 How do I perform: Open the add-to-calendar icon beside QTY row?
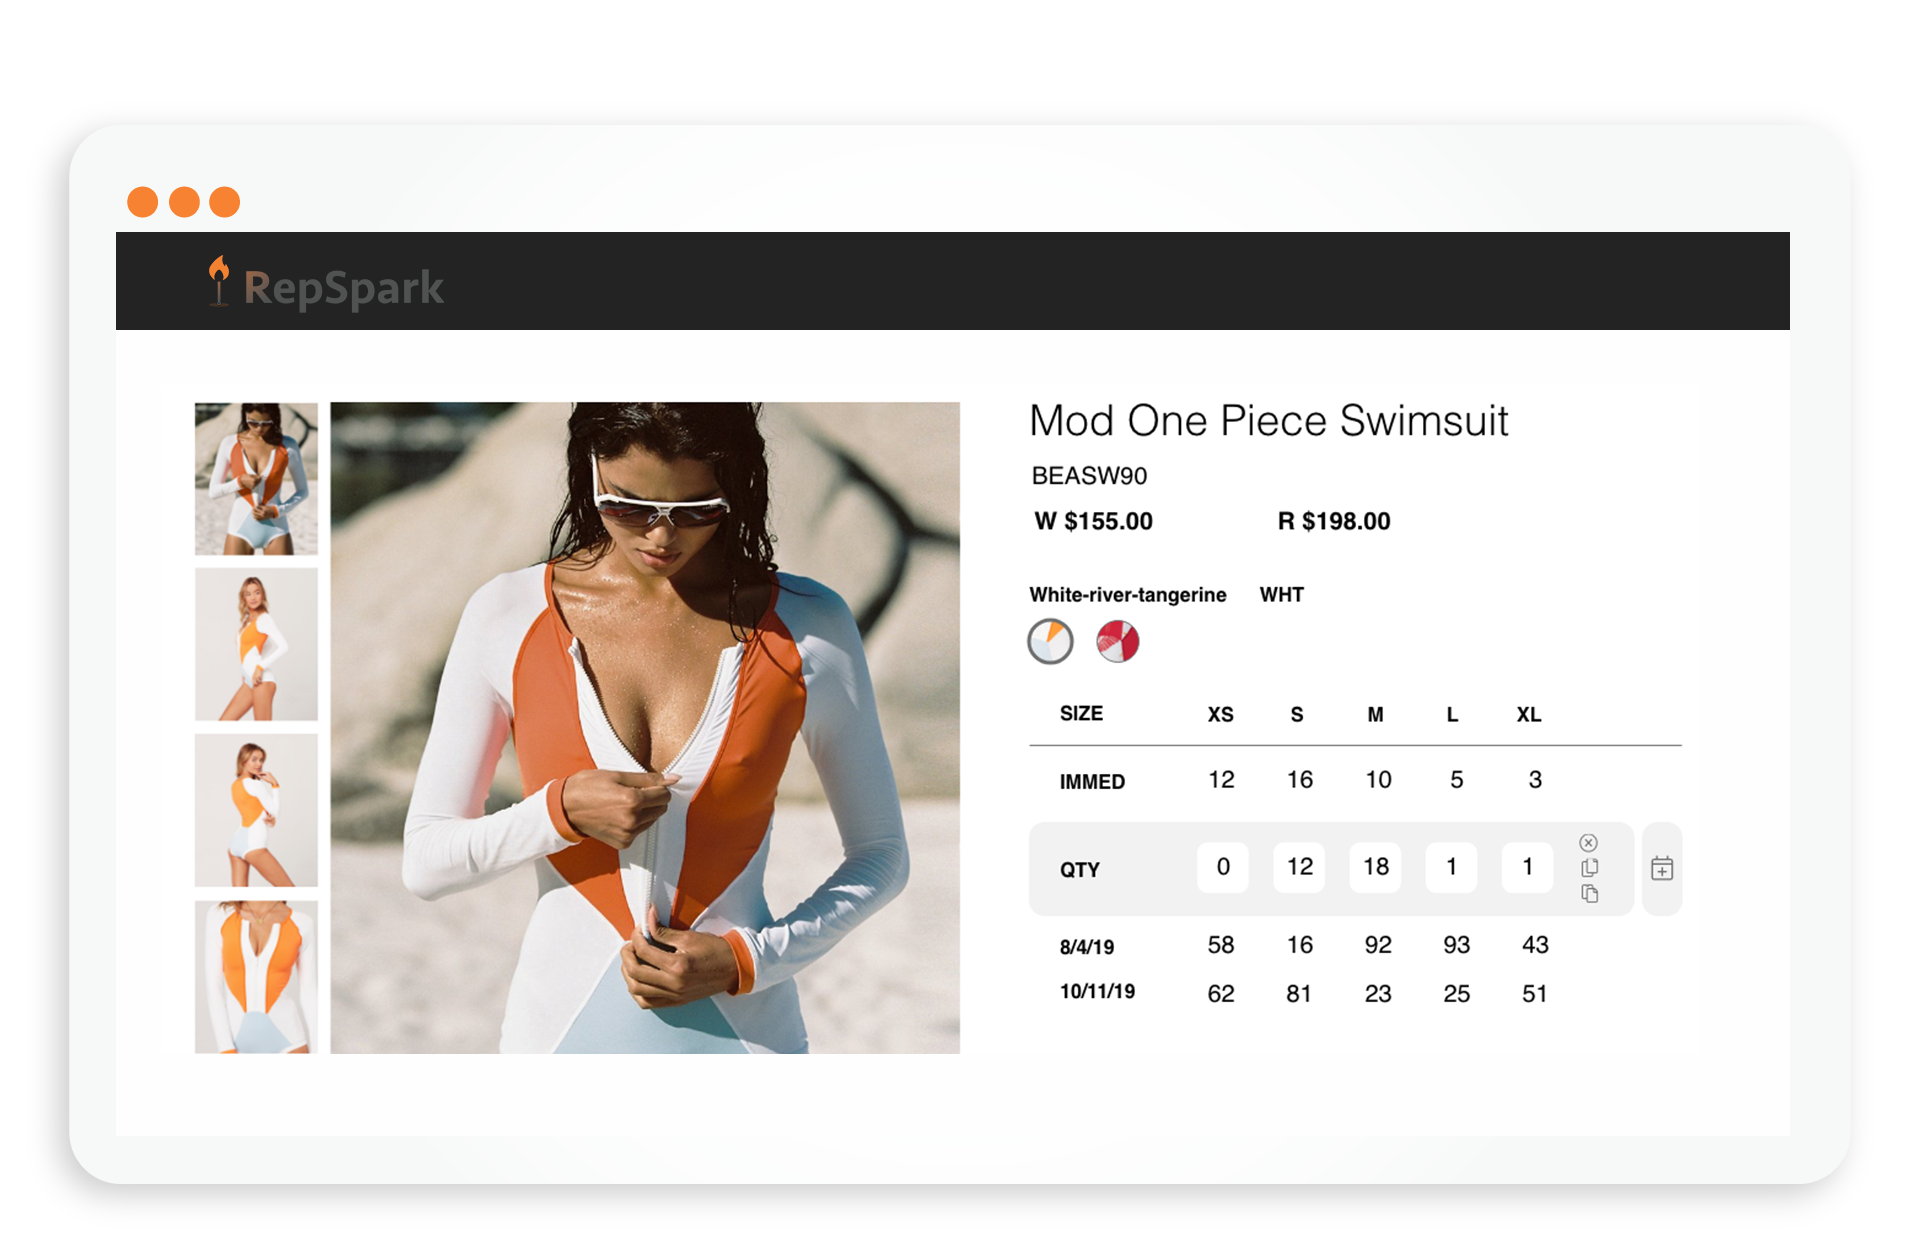click(x=1662, y=869)
